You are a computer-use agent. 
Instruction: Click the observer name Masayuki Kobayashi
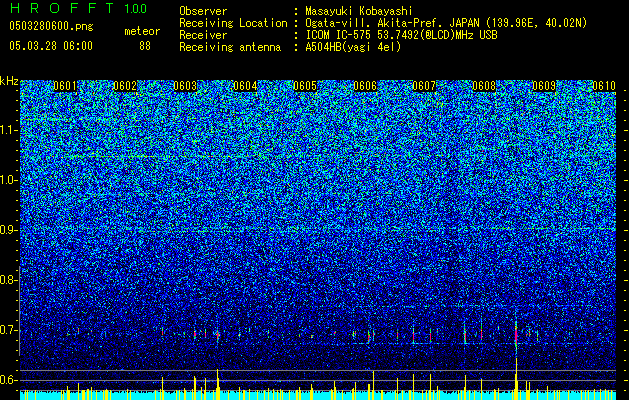(x=359, y=11)
